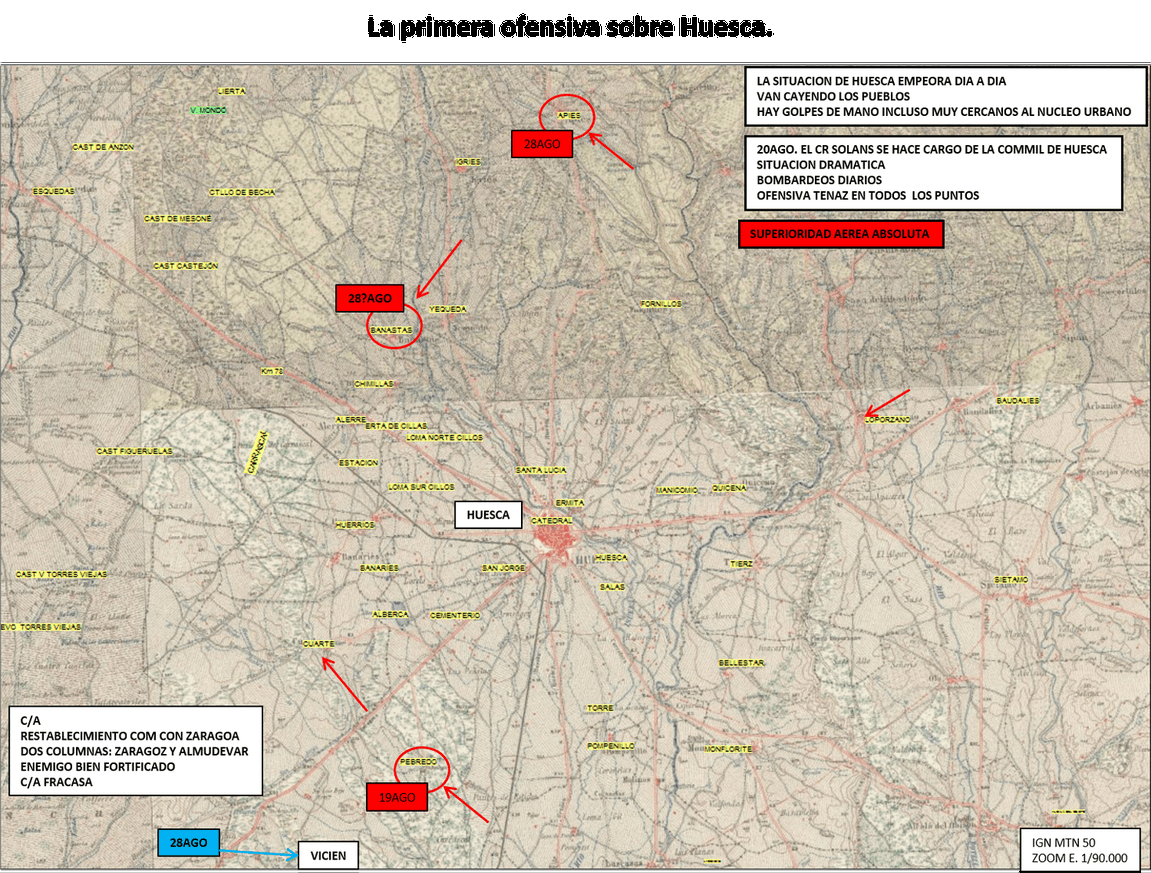Click the TIERZ label
1151x873 pixels.
741,564
